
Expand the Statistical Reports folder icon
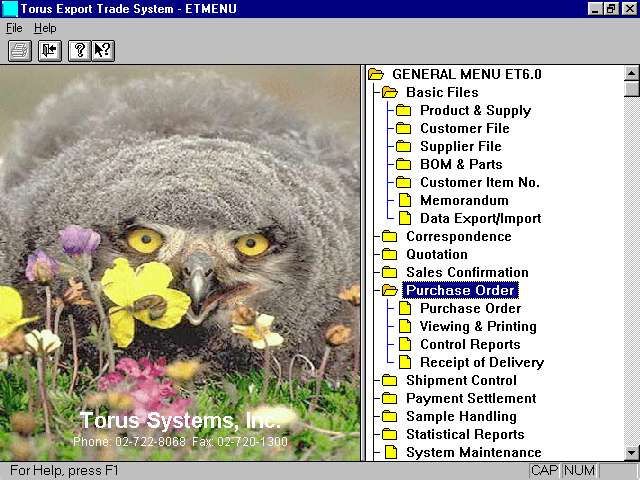[x=390, y=434]
